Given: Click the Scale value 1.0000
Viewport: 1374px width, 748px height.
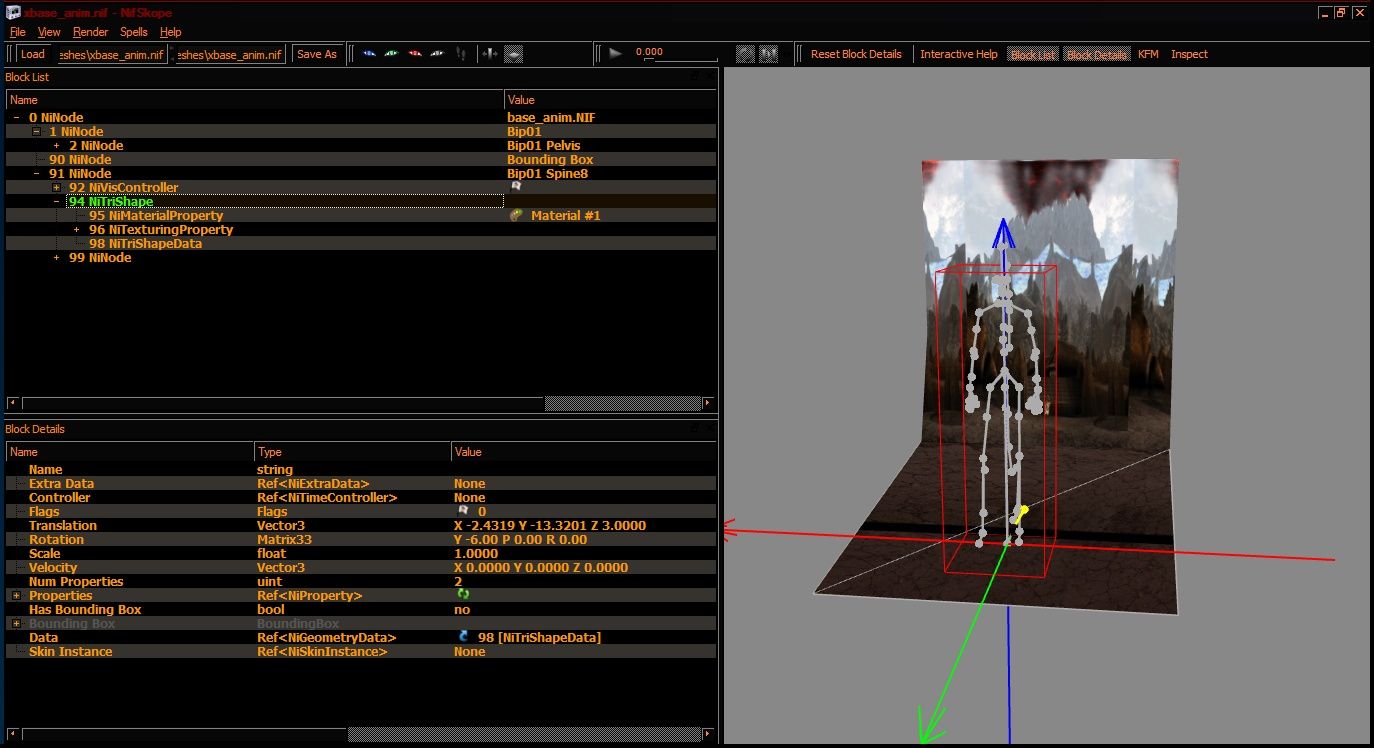Looking at the screenshot, I should (x=476, y=553).
